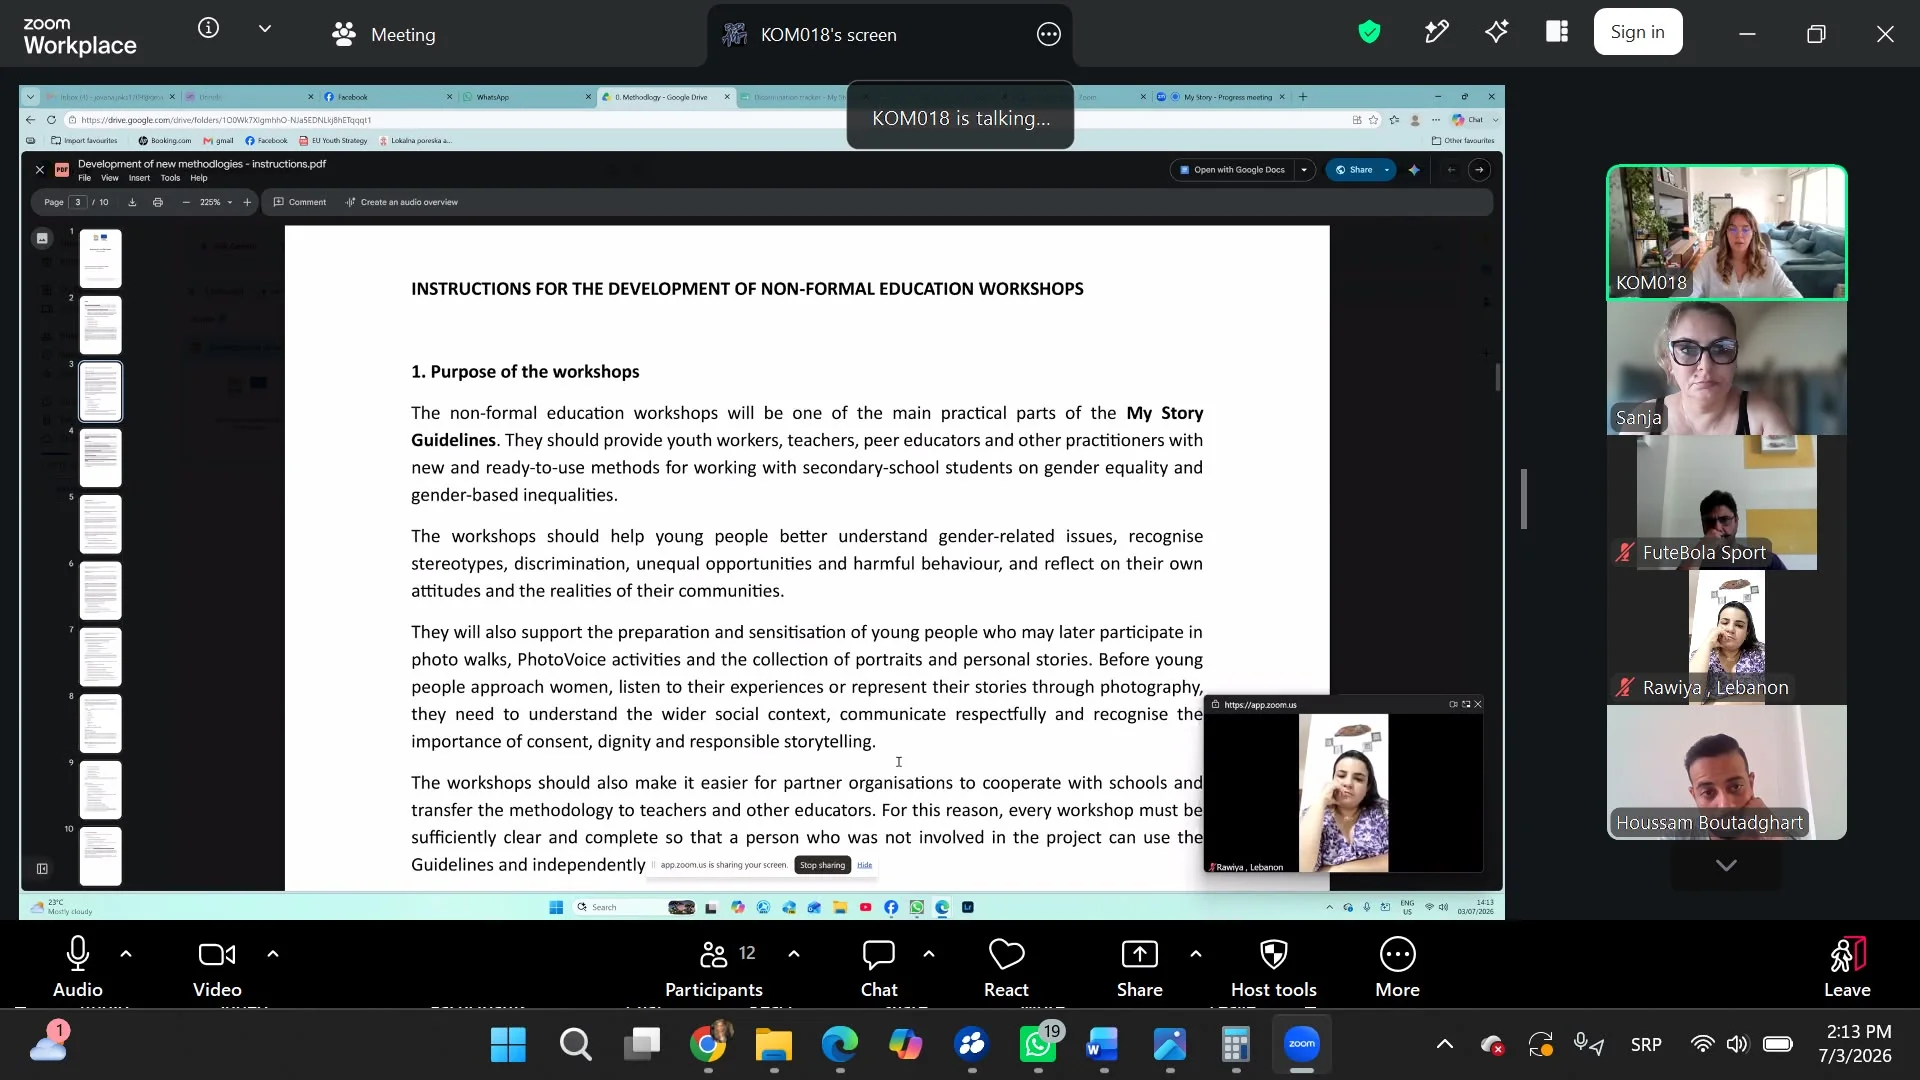Open Calculator from the taskbar
Image resolution: width=1920 pixels, height=1080 pixels.
[x=1236, y=1045]
